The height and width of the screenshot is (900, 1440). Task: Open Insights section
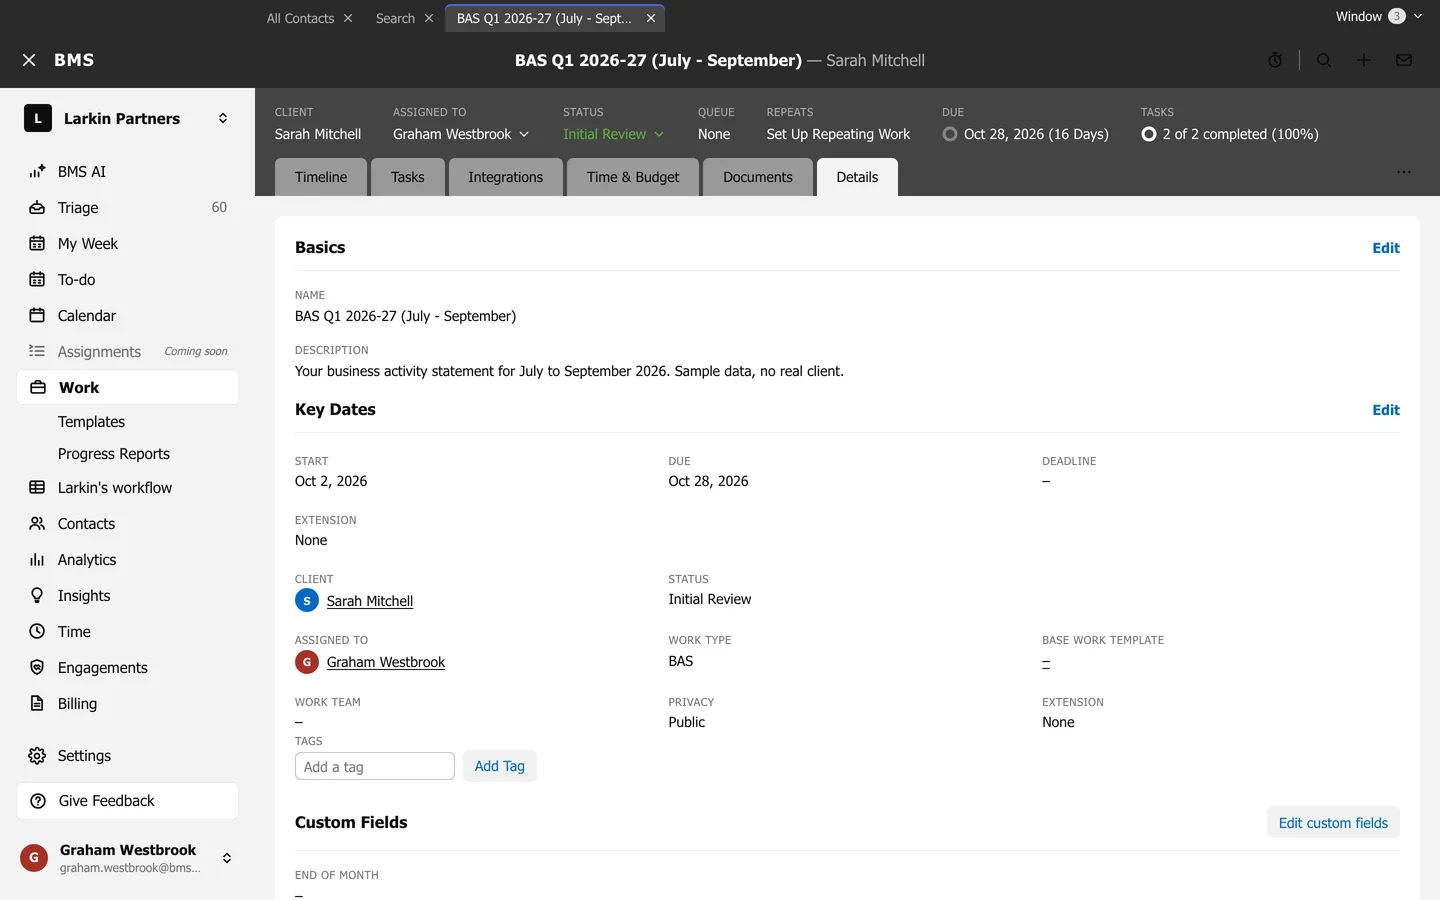[x=128, y=596]
